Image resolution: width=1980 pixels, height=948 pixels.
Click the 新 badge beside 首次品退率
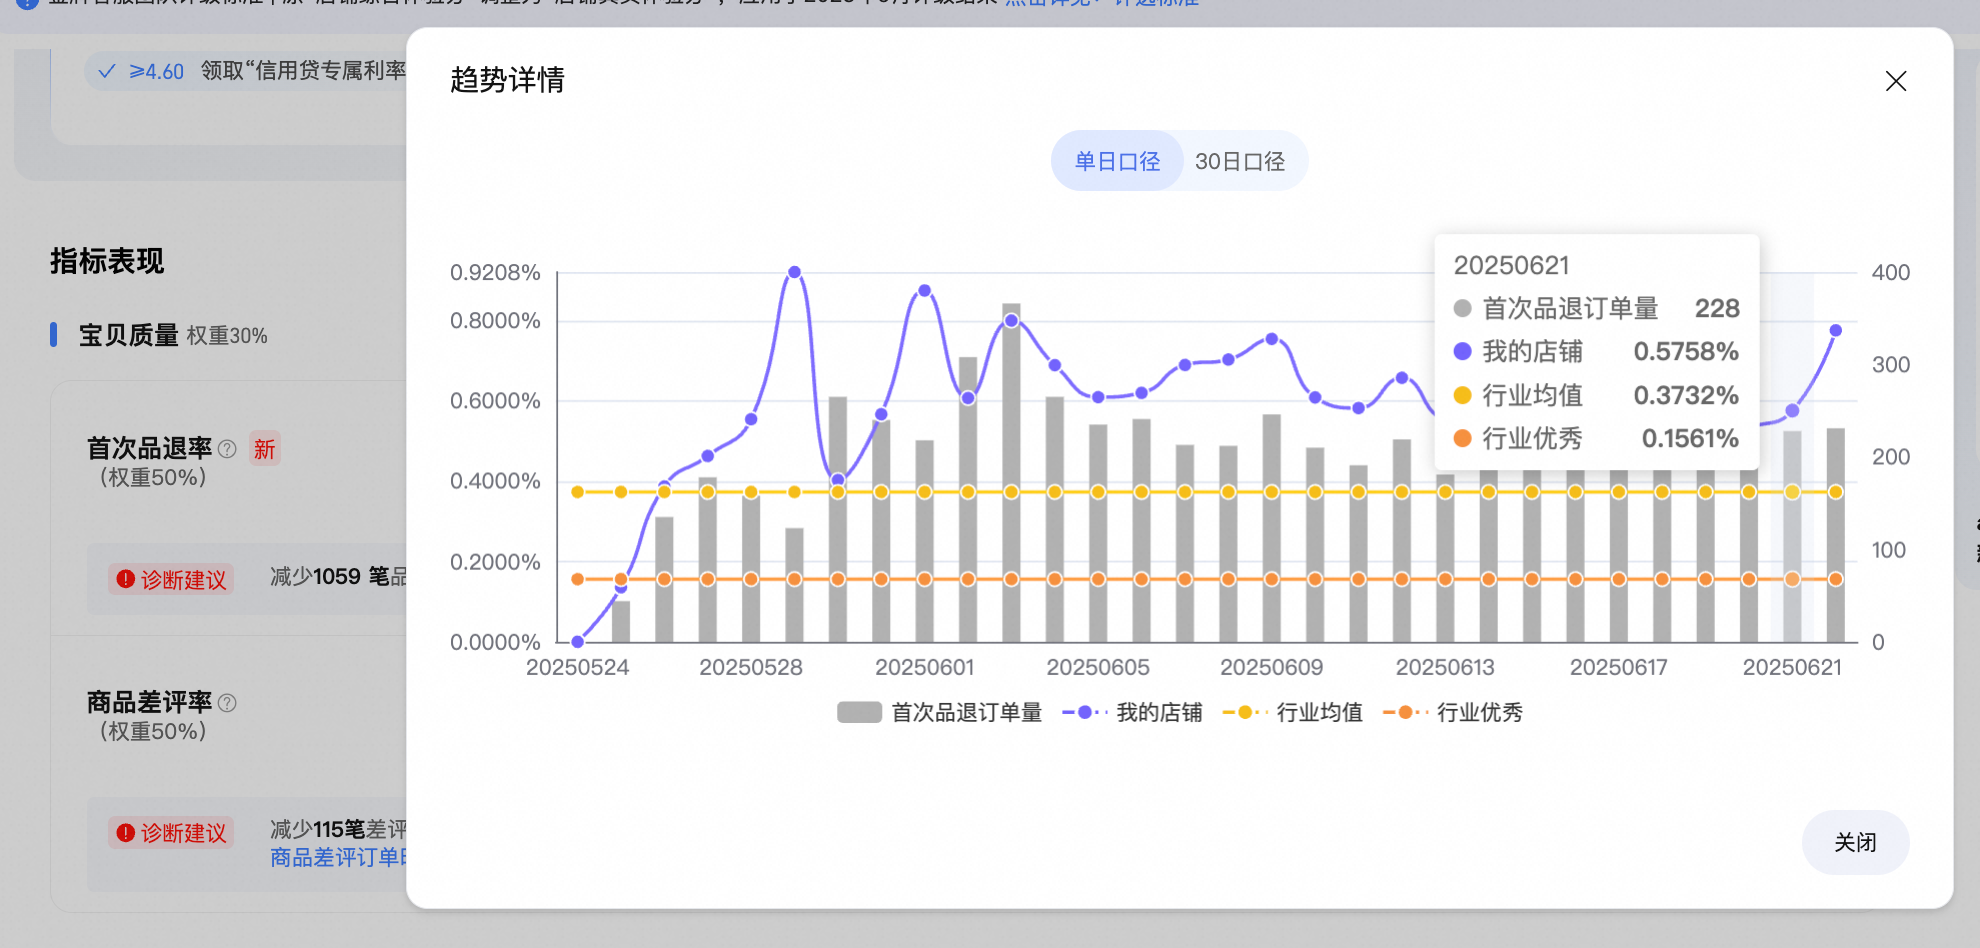coord(264,449)
